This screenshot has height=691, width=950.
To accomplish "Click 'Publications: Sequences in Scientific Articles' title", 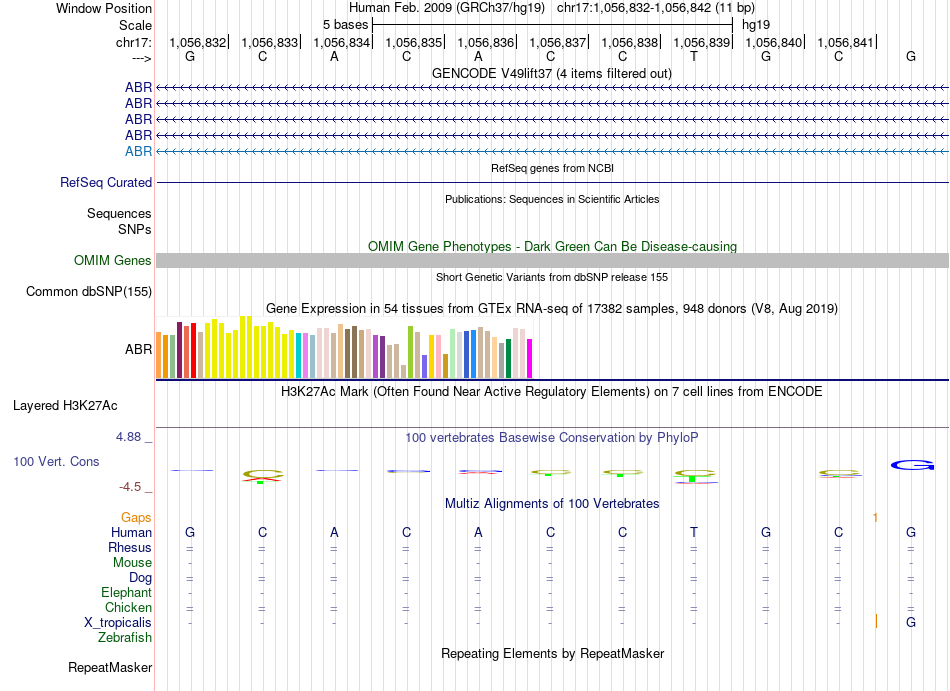I will (552, 199).
